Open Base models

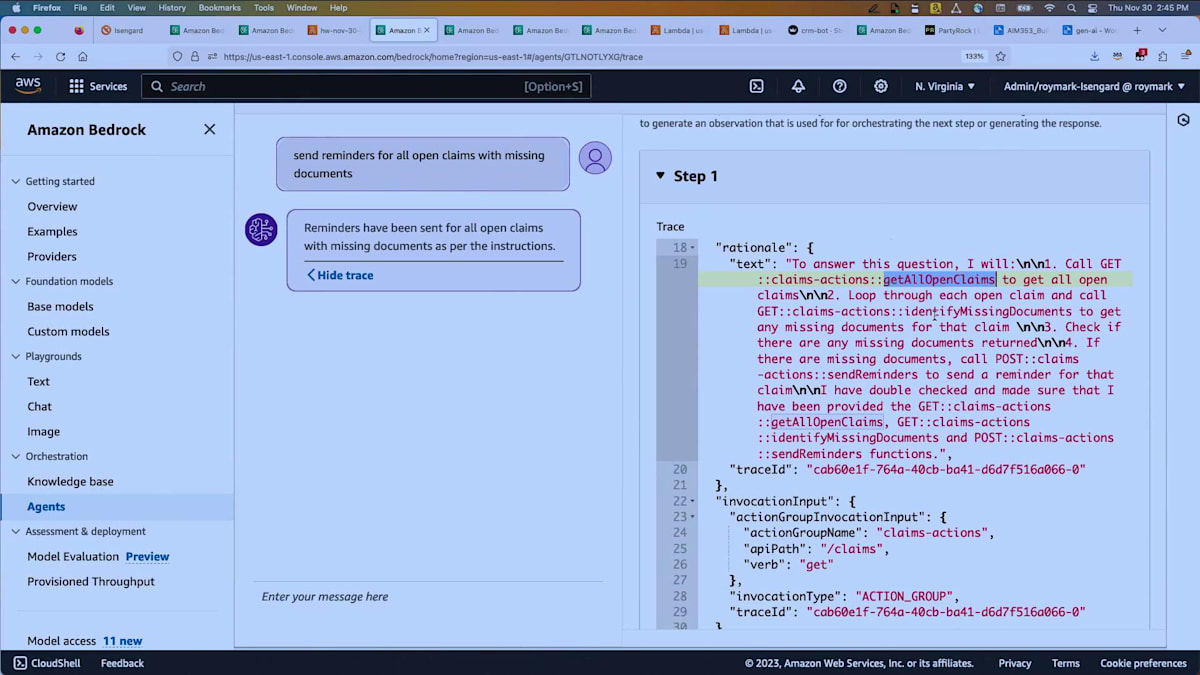click(x=60, y=306)
